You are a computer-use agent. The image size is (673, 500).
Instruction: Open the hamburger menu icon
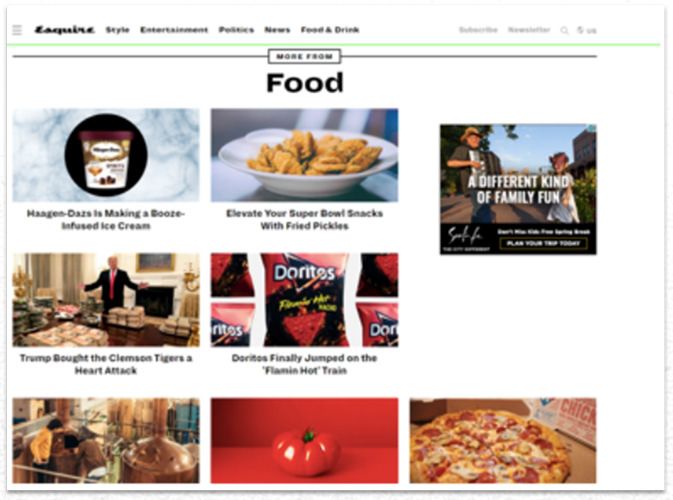[17, 30]
